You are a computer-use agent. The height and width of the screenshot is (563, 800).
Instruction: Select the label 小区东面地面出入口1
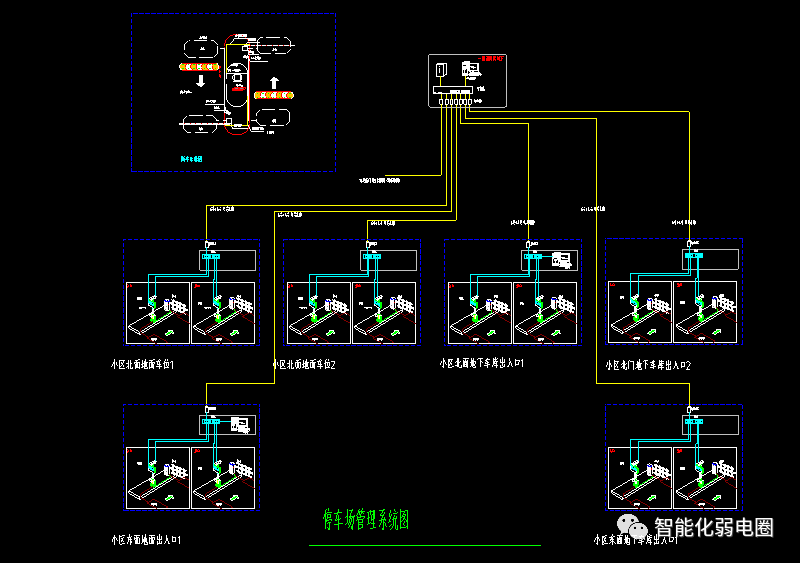[x=146, y=540]
